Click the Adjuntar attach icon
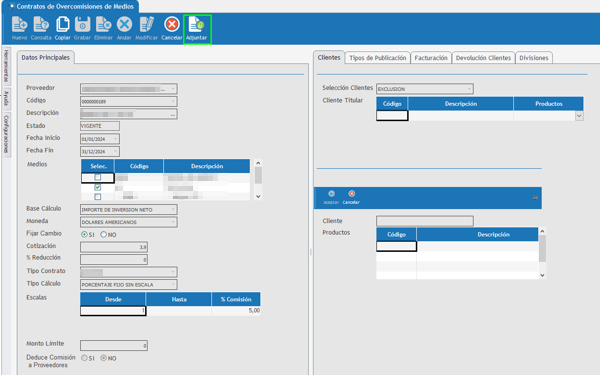600x375 pixels. 197,29
